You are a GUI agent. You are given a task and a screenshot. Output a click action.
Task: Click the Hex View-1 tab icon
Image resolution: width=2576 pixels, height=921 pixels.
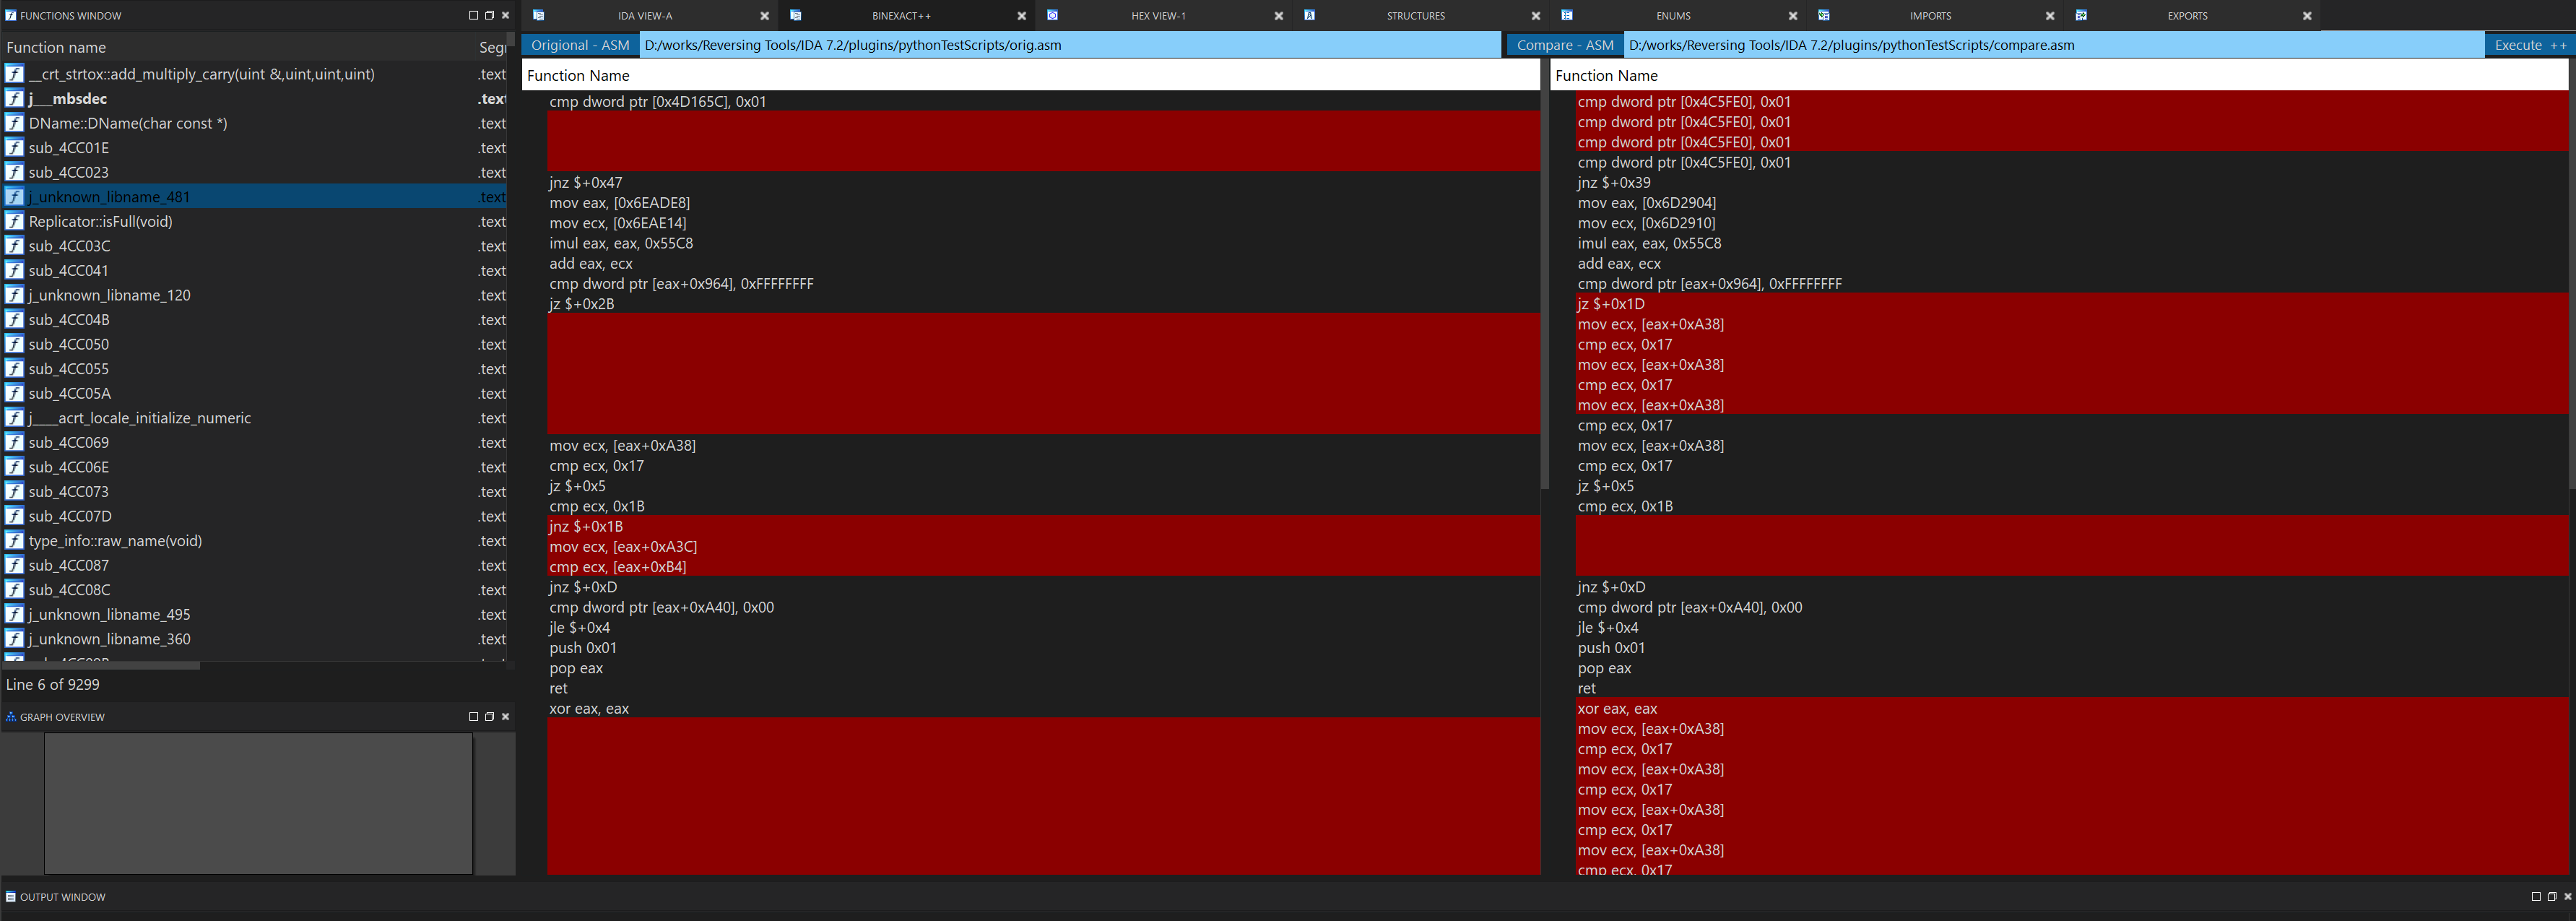tap(1052, 15)
